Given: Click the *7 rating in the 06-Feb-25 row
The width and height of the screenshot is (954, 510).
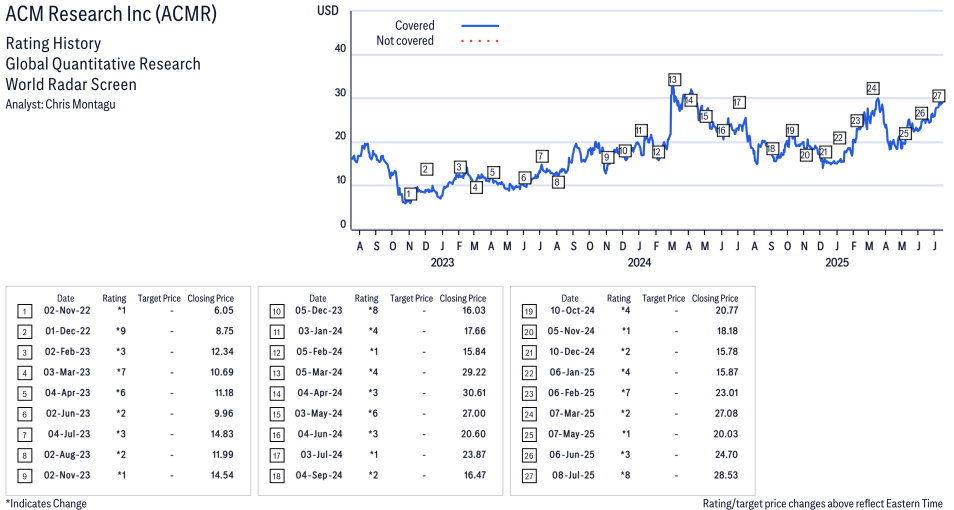Looking at the screenshot, I should (x=625, y=393).
